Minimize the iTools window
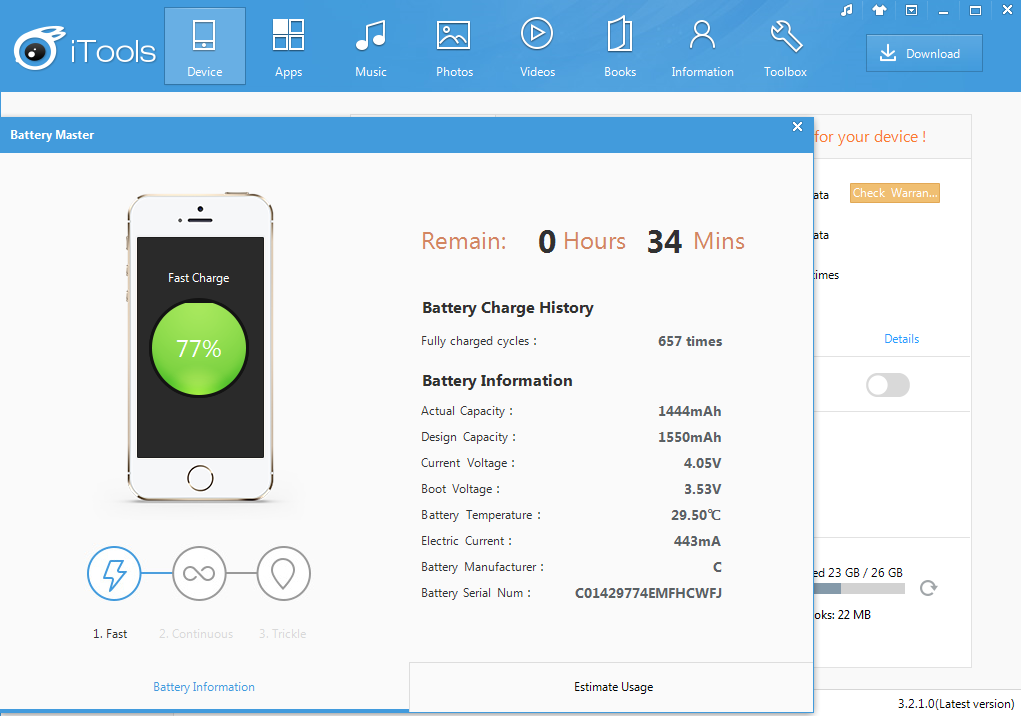The height and width of the screenshot is (716, 1021). click(944, 11)
